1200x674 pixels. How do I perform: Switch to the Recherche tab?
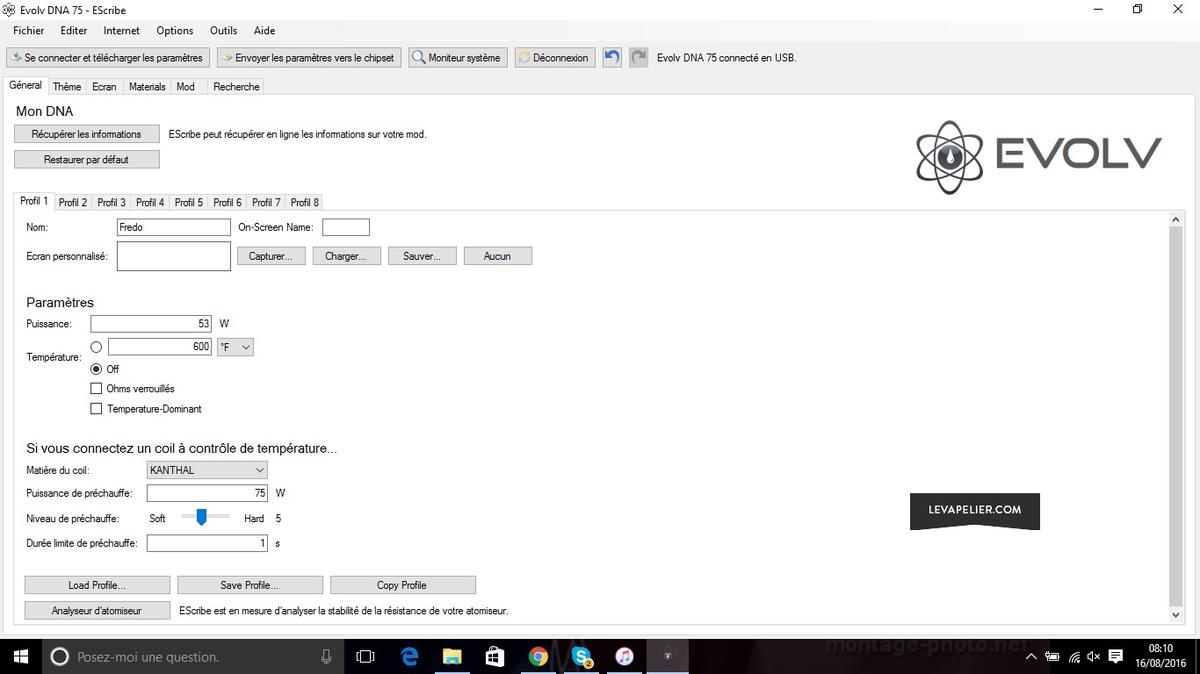[x=237, y=87]
